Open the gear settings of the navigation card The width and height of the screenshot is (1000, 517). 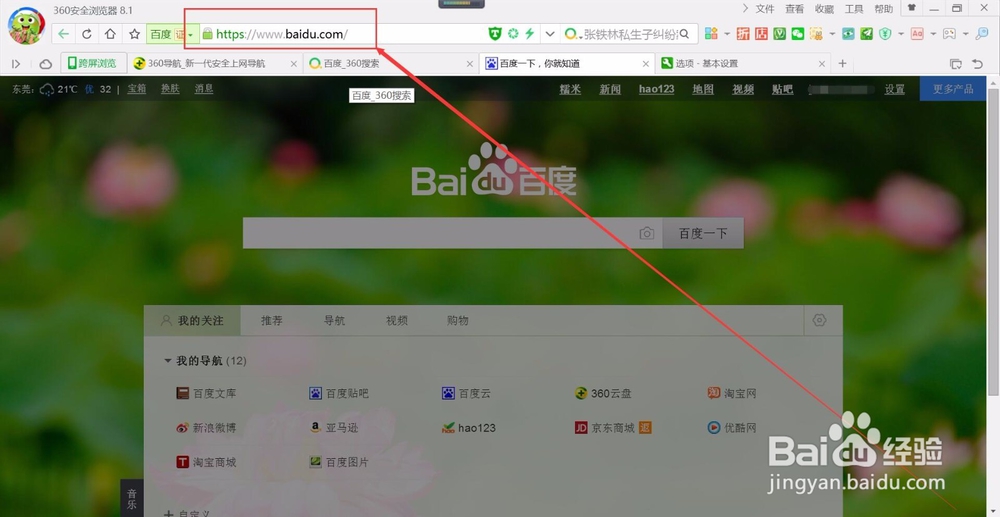click(x=820, y=320)
